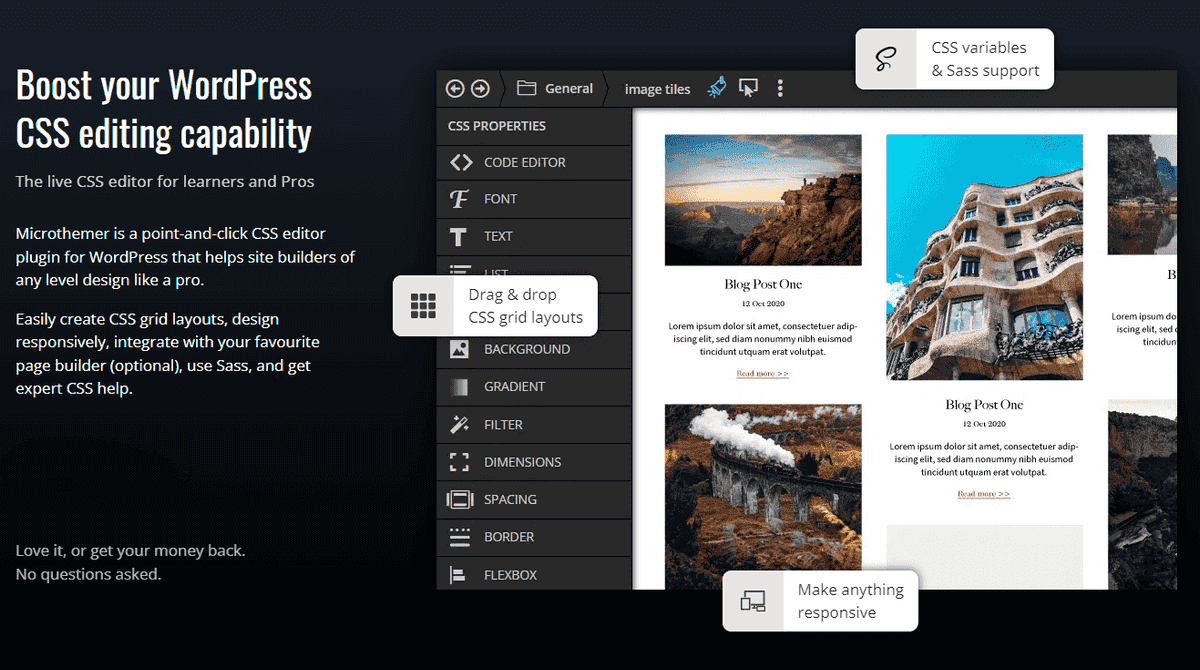The height and width of the screenshot is (670, 1200).
Task: Click the Make anything responsive label
Action: tap(851, 601)
